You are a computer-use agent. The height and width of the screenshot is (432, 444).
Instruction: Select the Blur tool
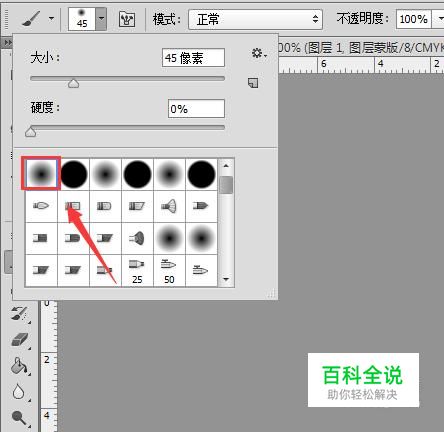tap(19, 392)
